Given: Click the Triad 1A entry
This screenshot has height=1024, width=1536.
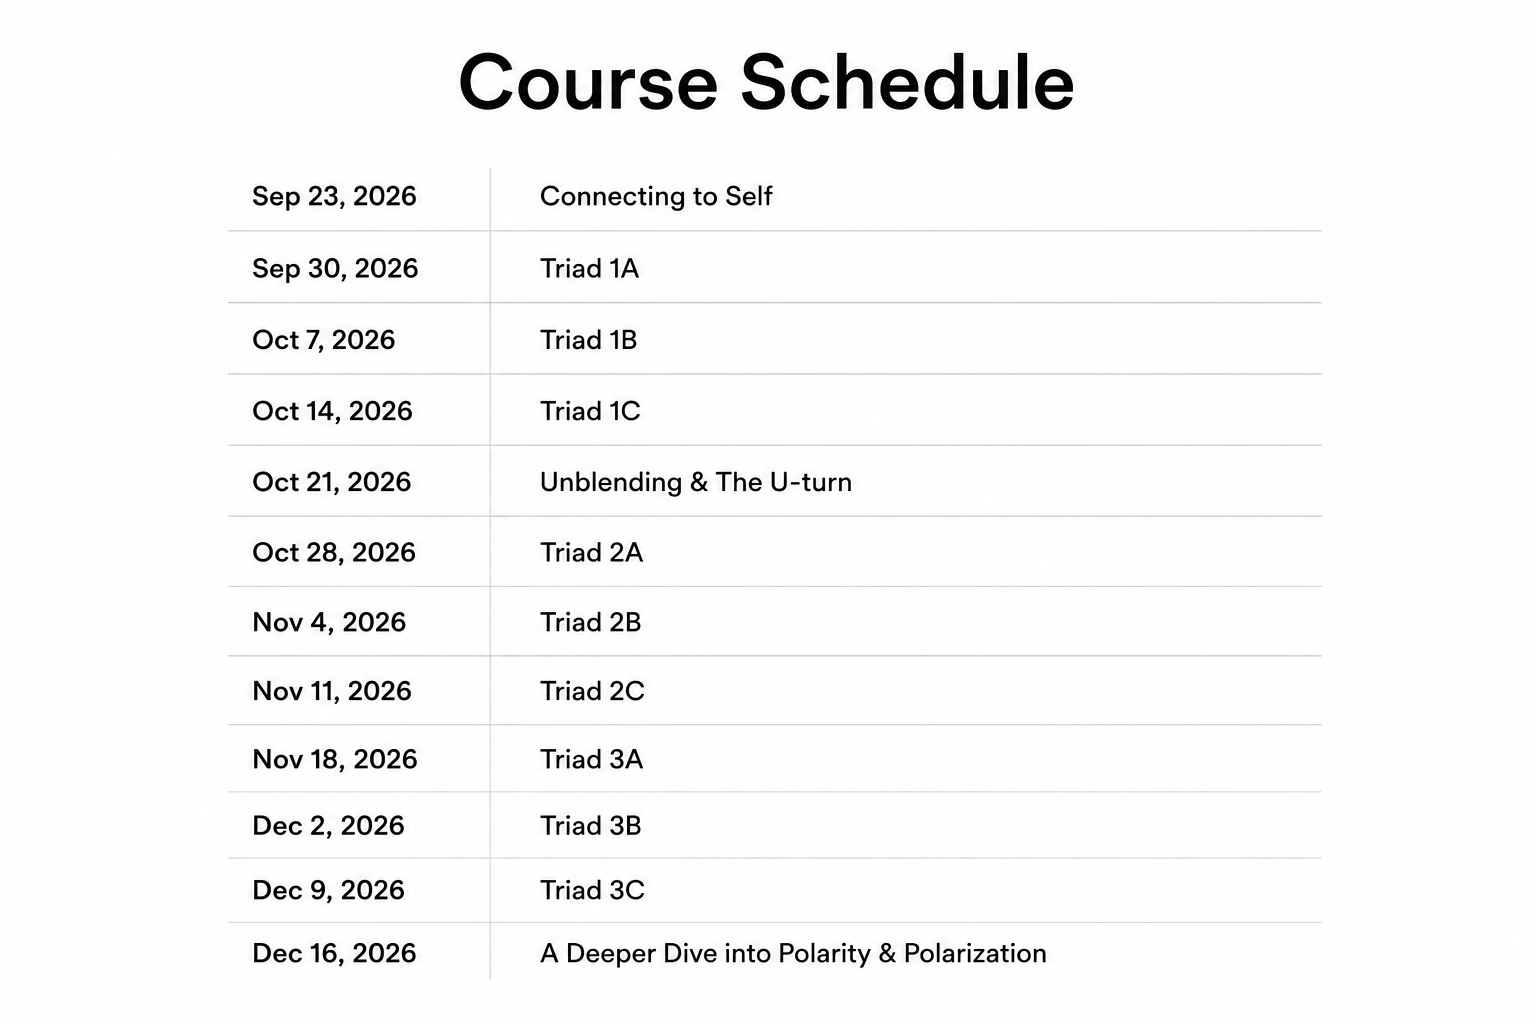Looking at the screenshot, I should (589, 268).
